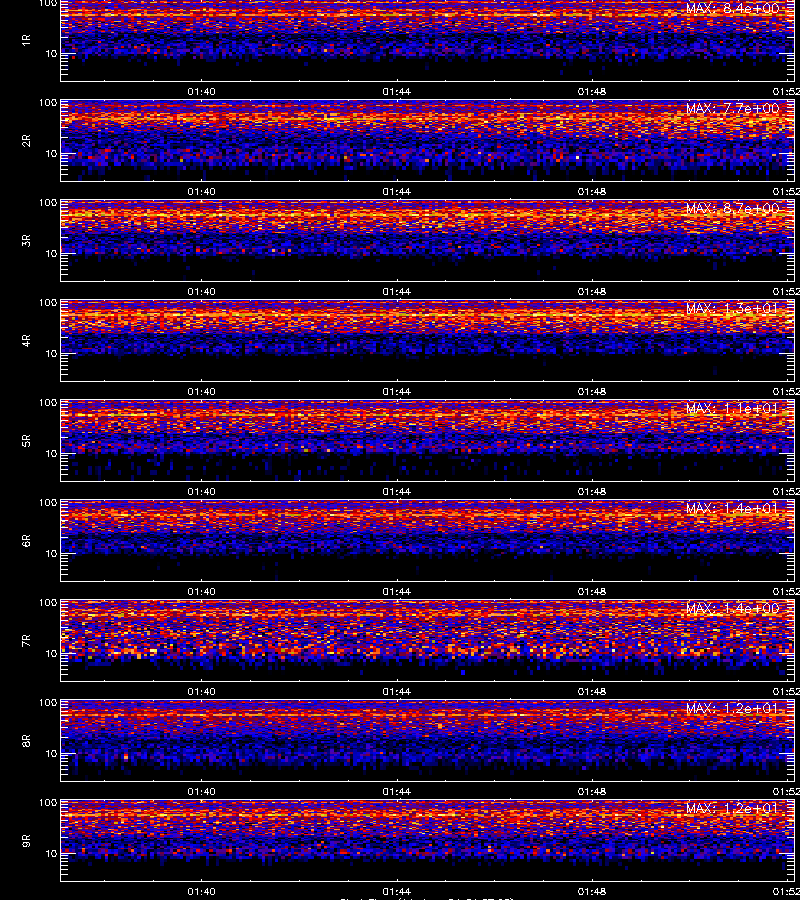Screen dimensions: 800x900
Task: Click inside the 3R spectrogram panel
Action: pyautogui.click(x=428, y=240)
